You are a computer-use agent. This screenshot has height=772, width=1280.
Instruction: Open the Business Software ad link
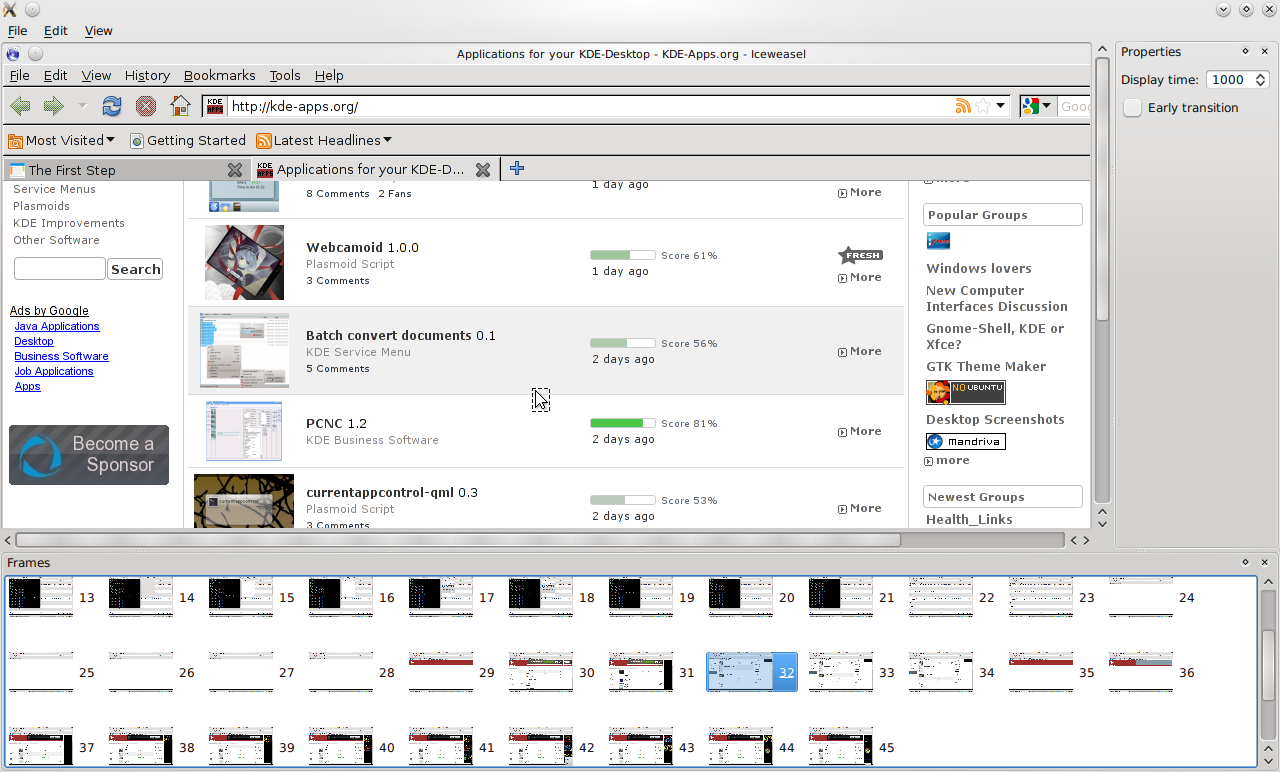tap(61, 356)
